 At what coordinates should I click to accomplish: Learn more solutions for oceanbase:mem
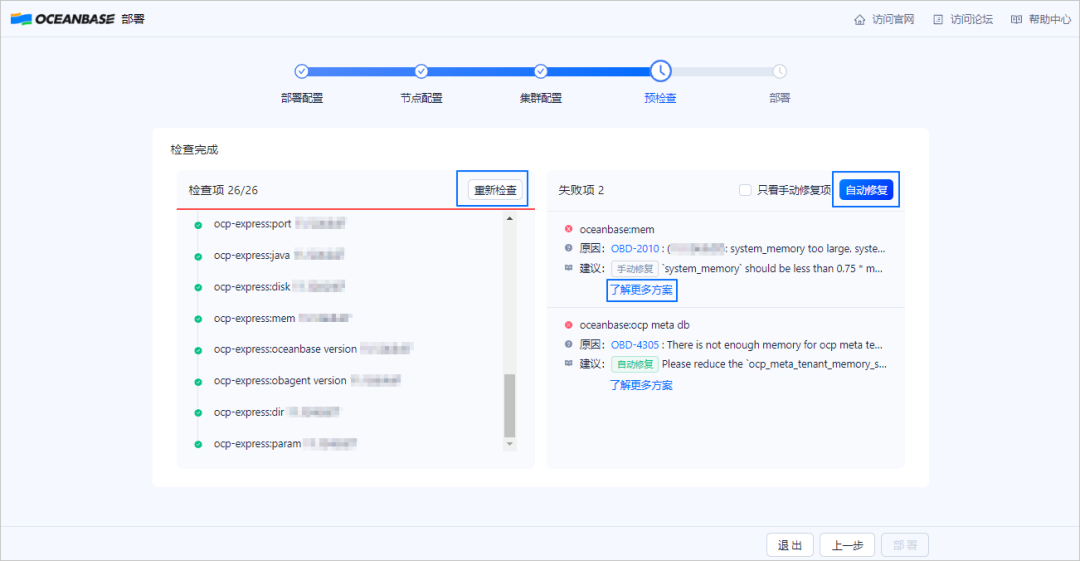(641, 290)
